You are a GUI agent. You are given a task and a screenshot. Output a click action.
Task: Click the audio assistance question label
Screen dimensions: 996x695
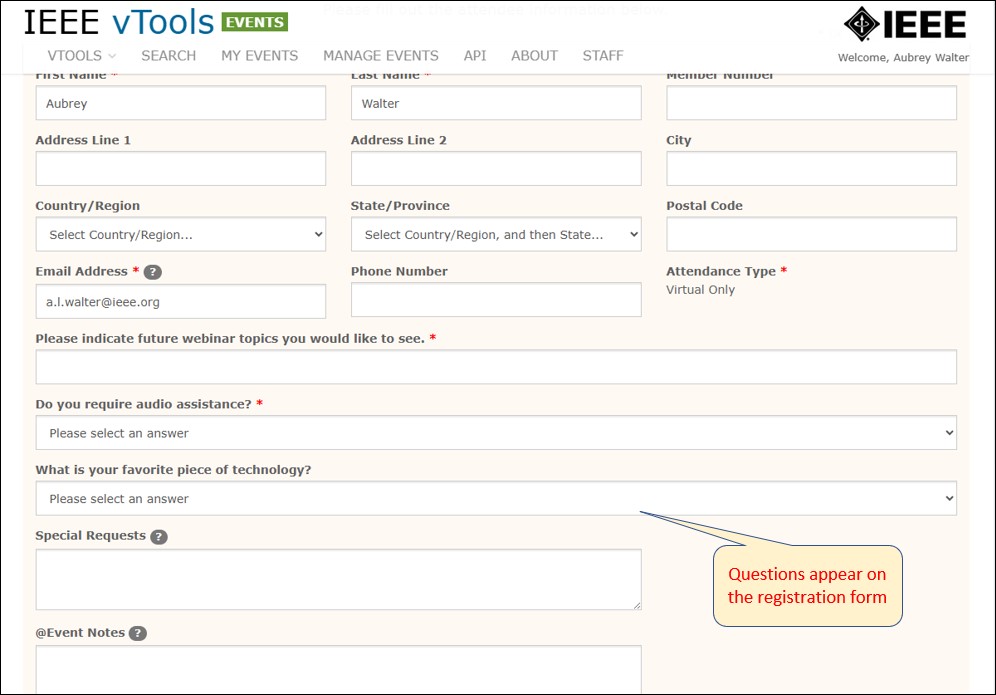coord(144,405)
